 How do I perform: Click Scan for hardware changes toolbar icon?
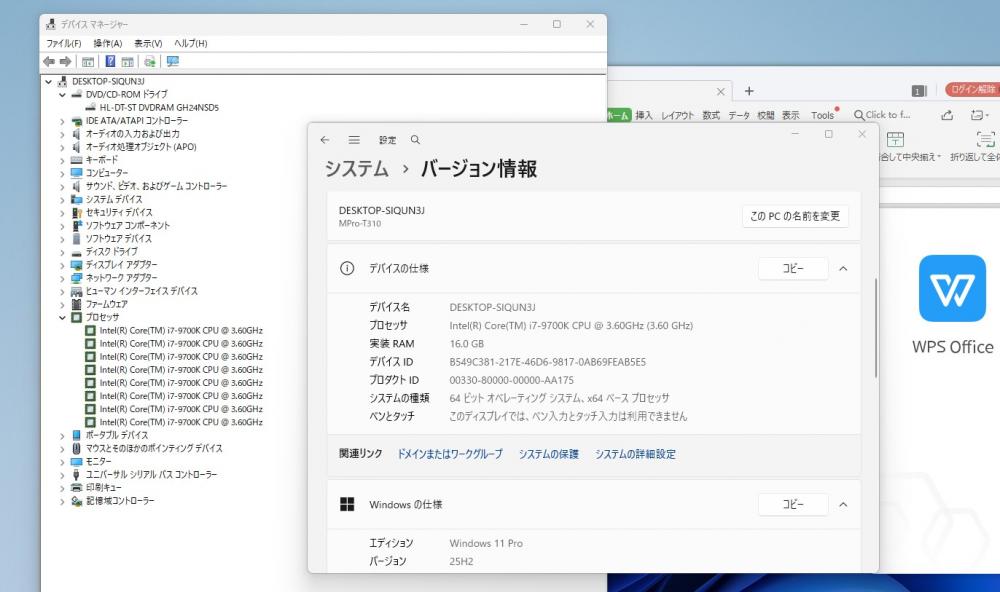coord(150,61)
